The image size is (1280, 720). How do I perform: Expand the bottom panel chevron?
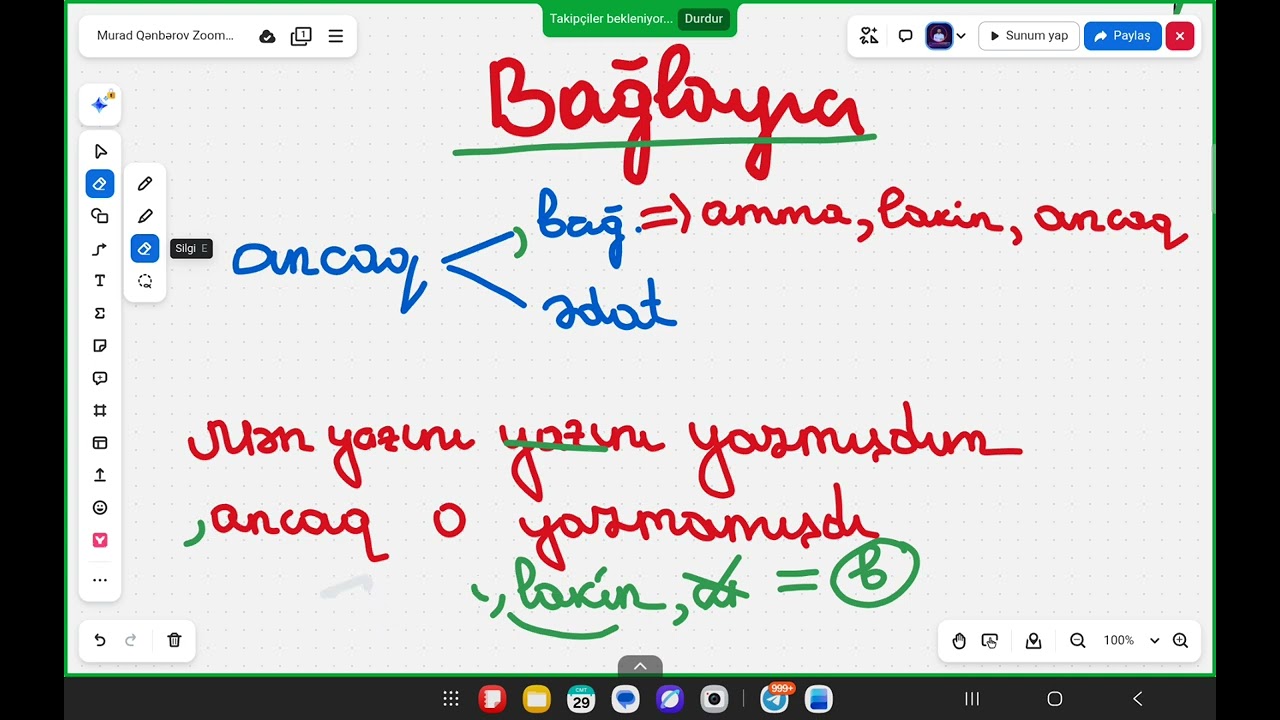pyautogui.click(x=640, y=666)
